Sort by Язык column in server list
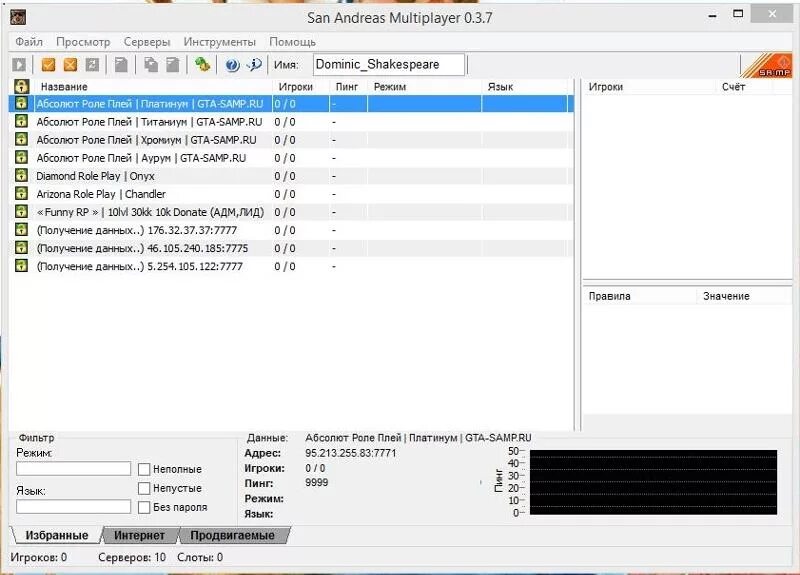Screen dimensions: 800x575 pos(526,87)
